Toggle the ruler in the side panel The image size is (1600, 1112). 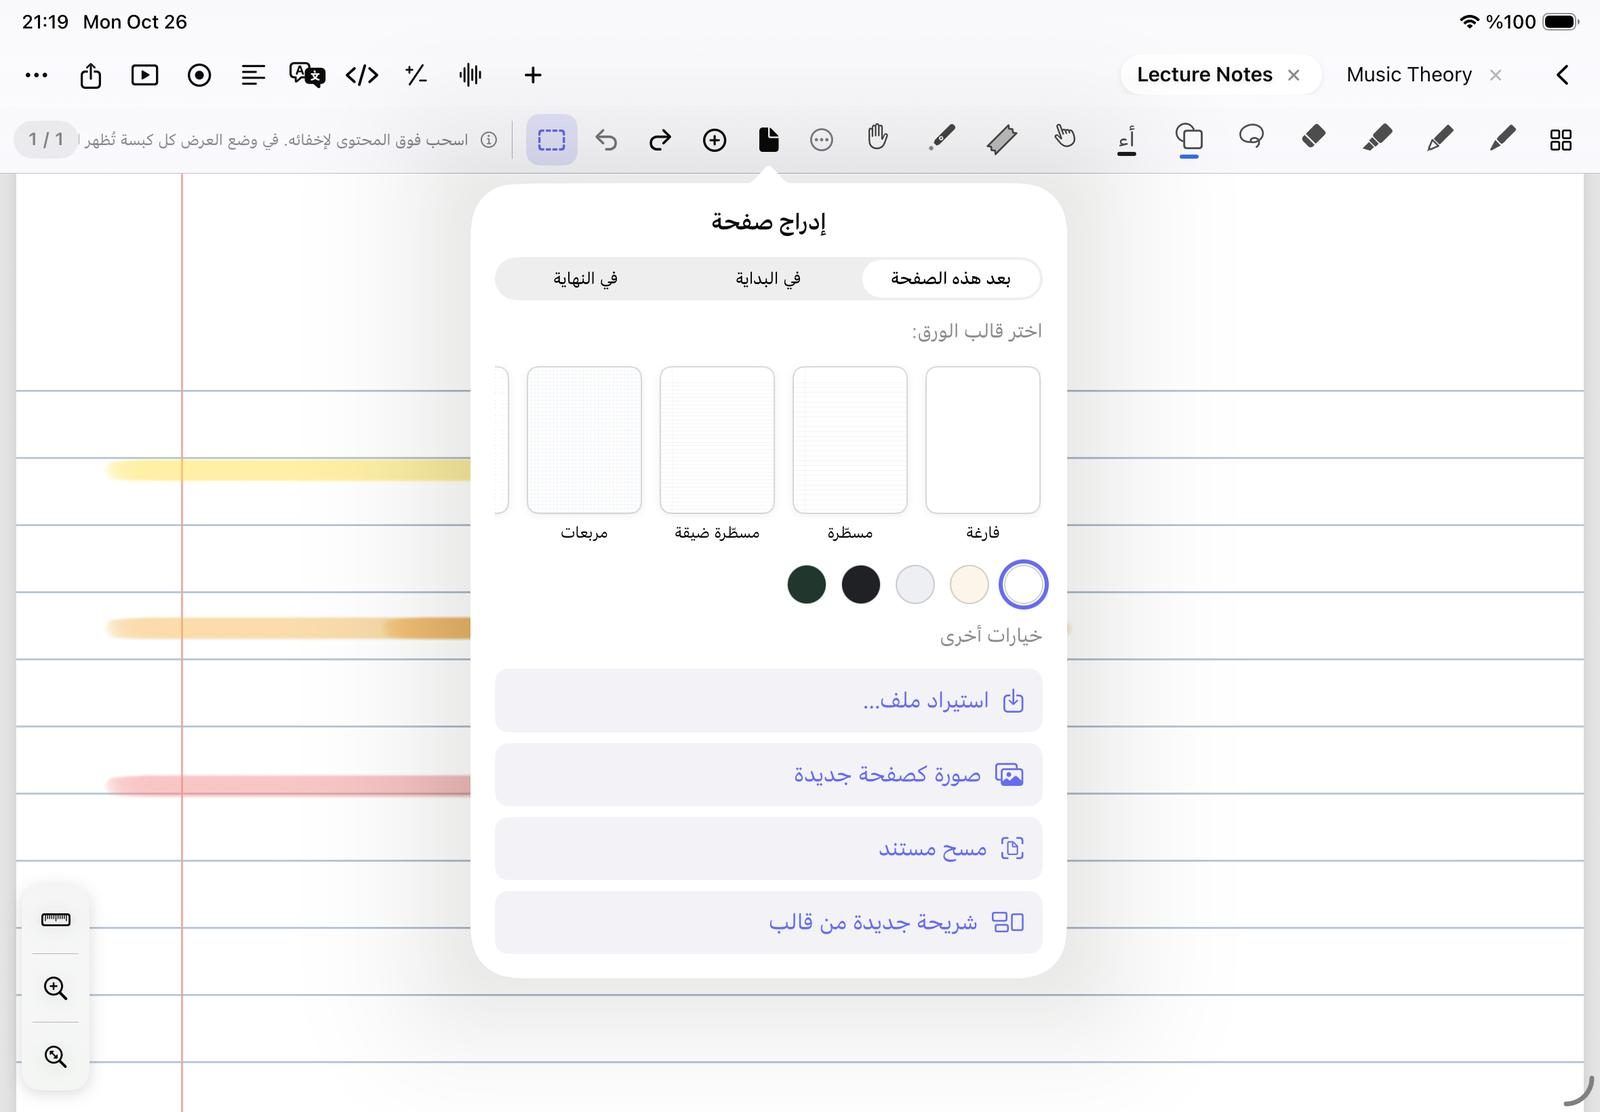(56, 919)
